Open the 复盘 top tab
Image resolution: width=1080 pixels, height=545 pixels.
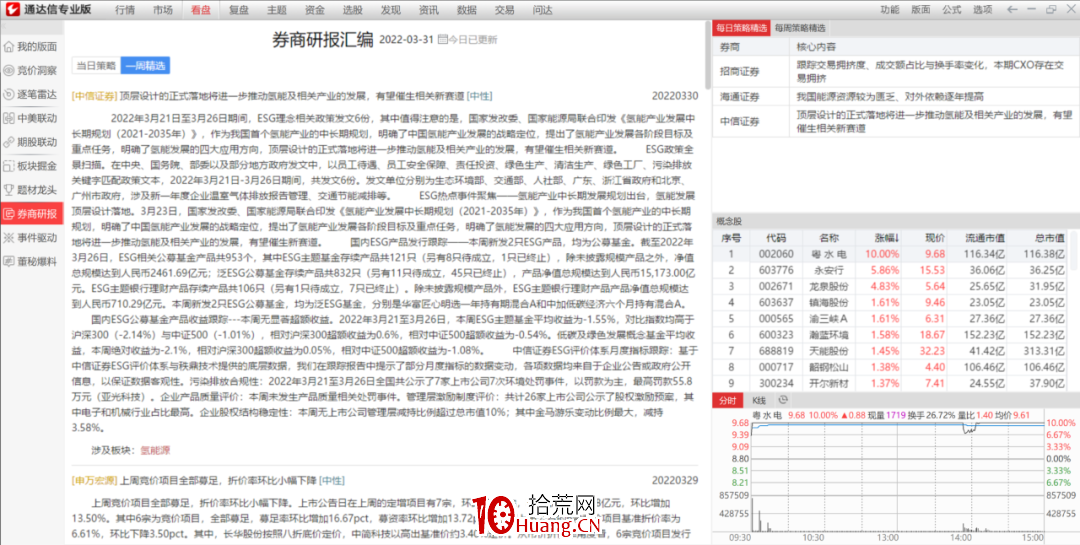click(239, 10)
